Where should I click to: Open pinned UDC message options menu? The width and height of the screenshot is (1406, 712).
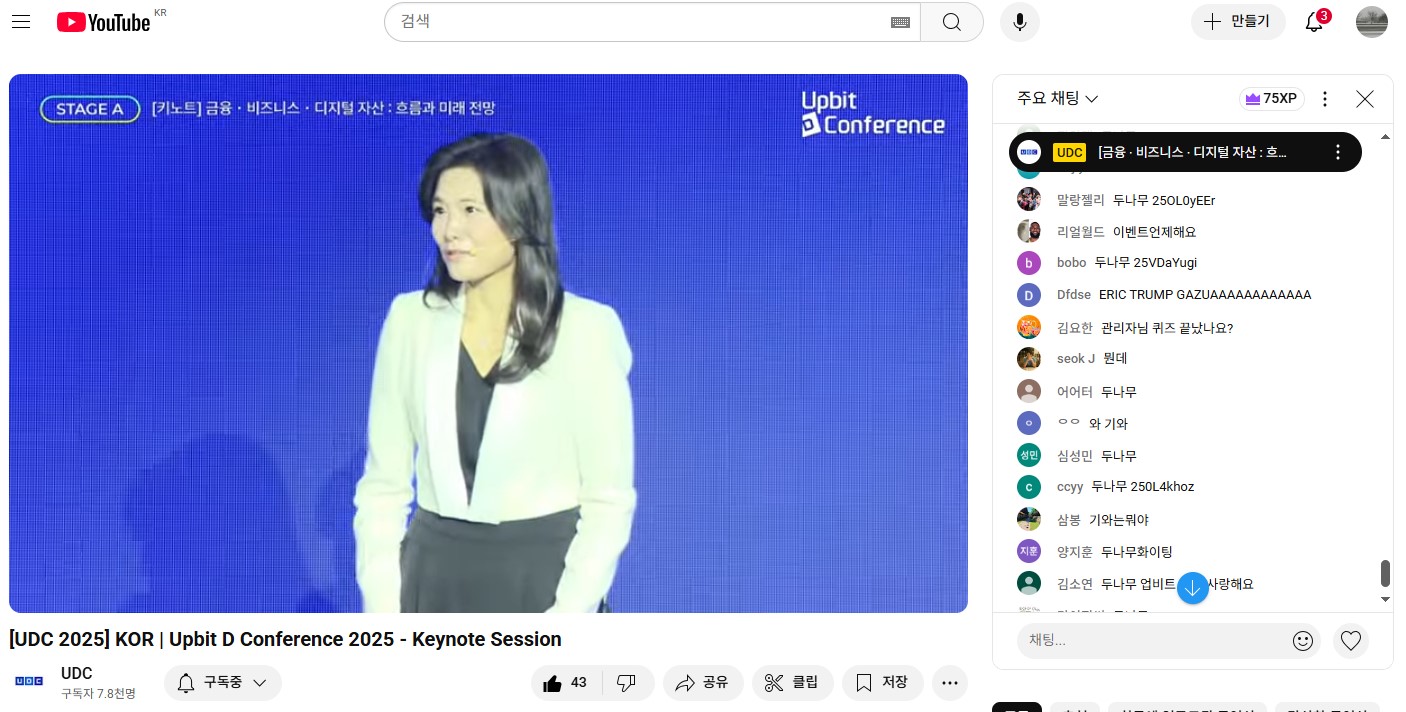pyautogui.click(x=1338, y=152)
